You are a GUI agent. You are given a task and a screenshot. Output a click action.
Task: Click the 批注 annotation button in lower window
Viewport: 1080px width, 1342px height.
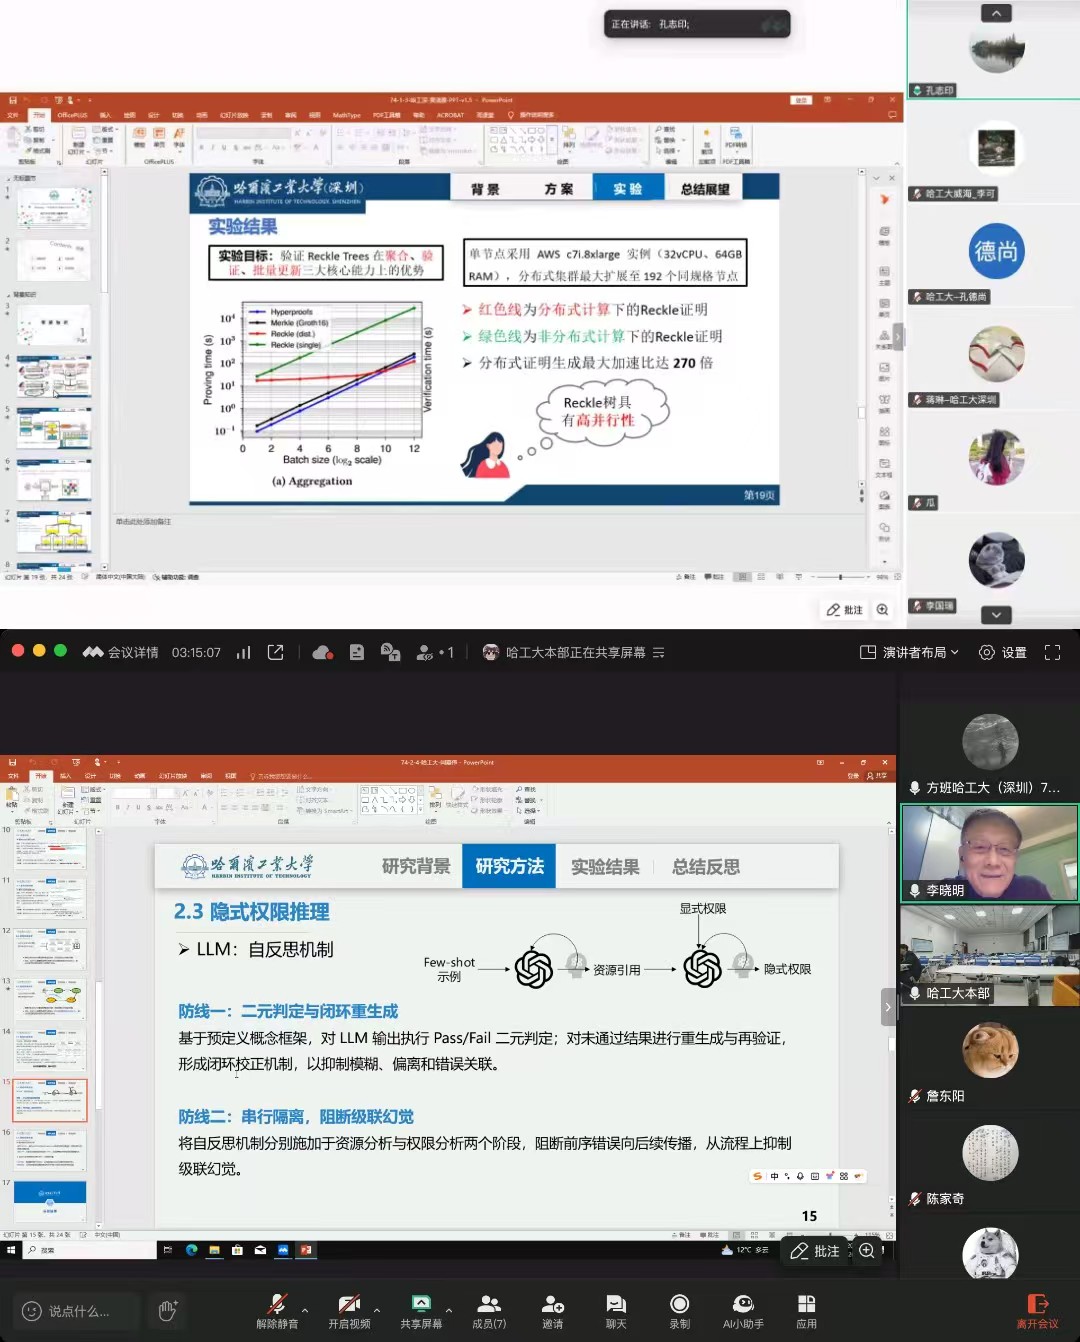815,1251
